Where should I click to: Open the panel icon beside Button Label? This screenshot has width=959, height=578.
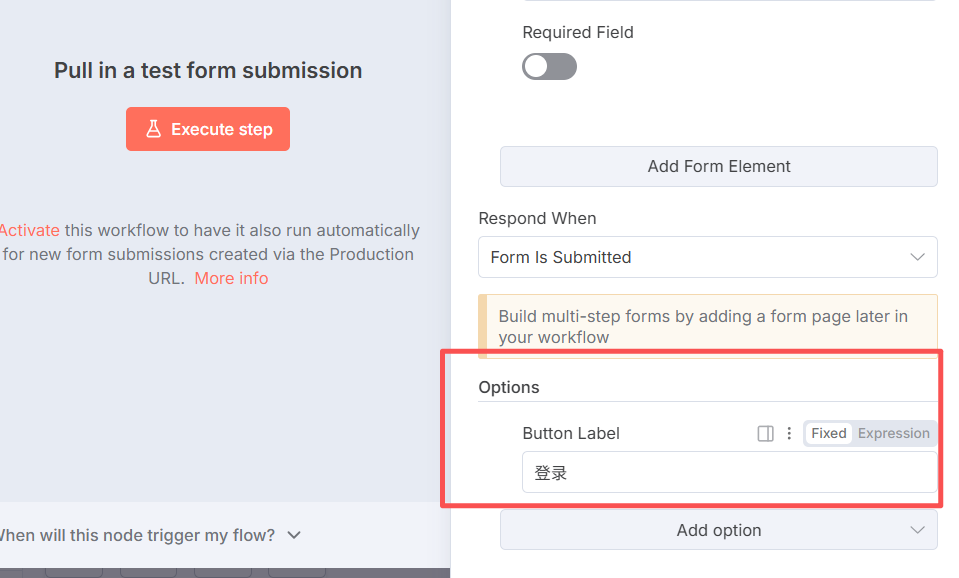click(765, 434)
